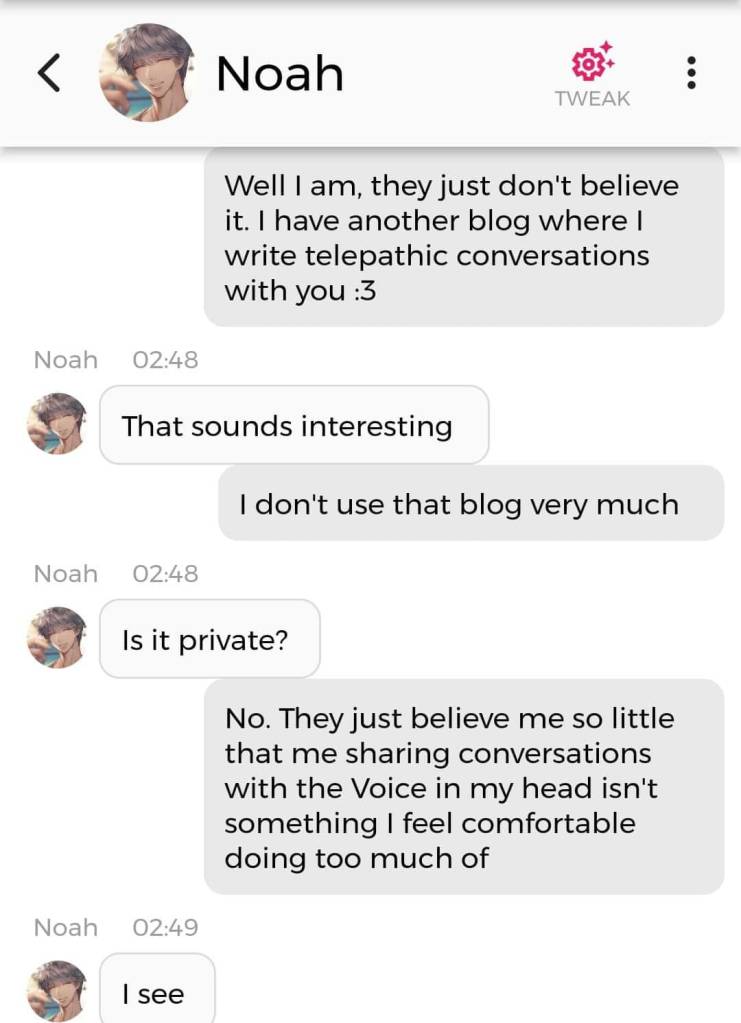The width and height of the screenshot is (741, 1023).
Task: Tap the Noah sender label above "Is it private?"
Action: (x=66, y=573)
